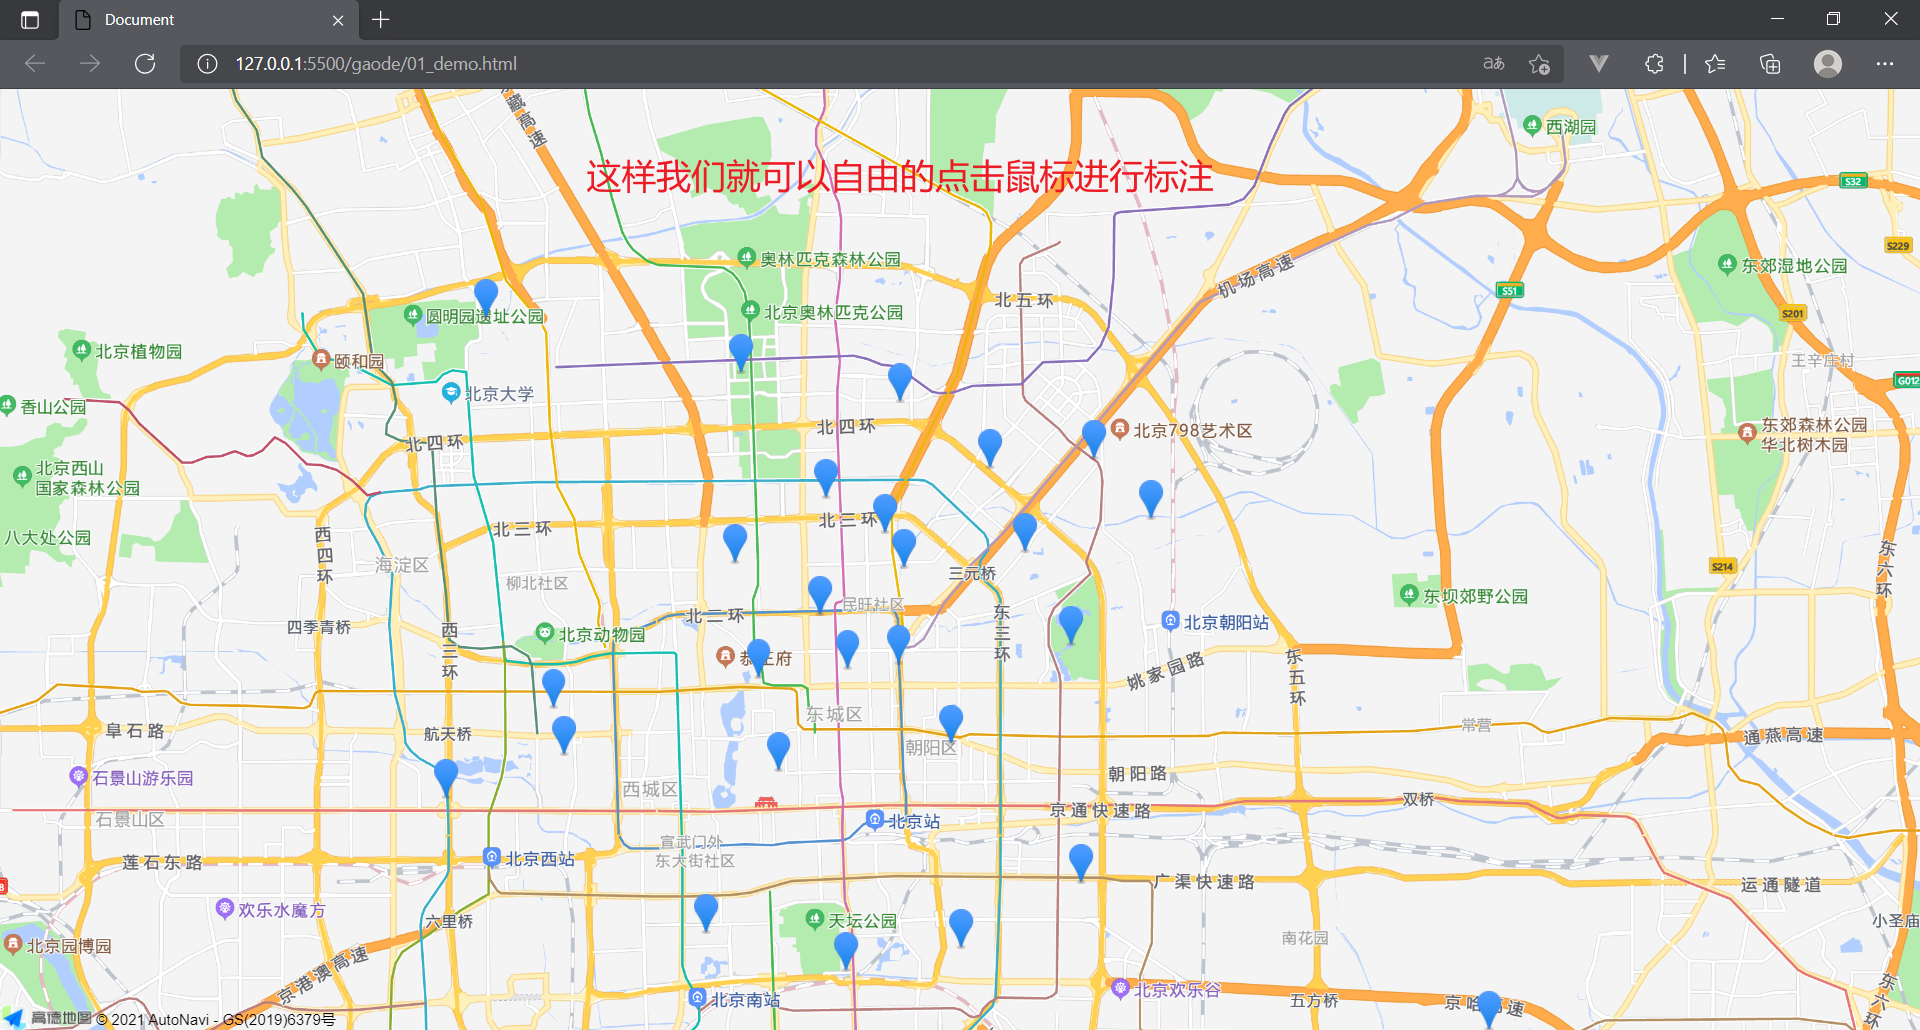Click the marker near 航天桥 on 西三环
Image resolution: width=1920 pixels, height=1030 pixels.
(446, 778)
